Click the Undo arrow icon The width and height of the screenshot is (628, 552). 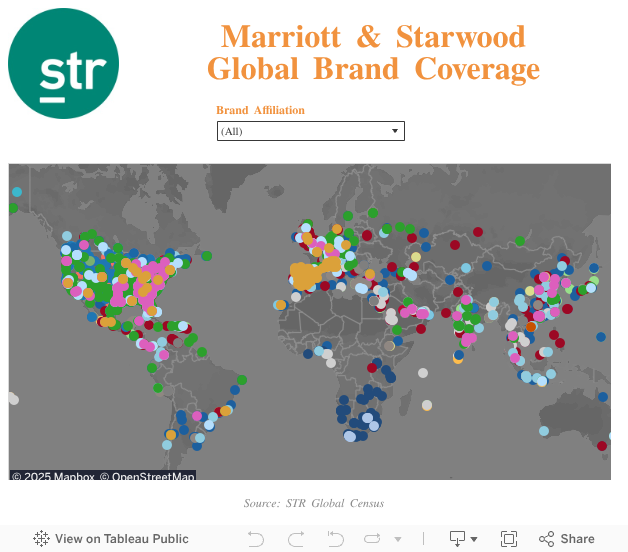[x=256, y=539]
